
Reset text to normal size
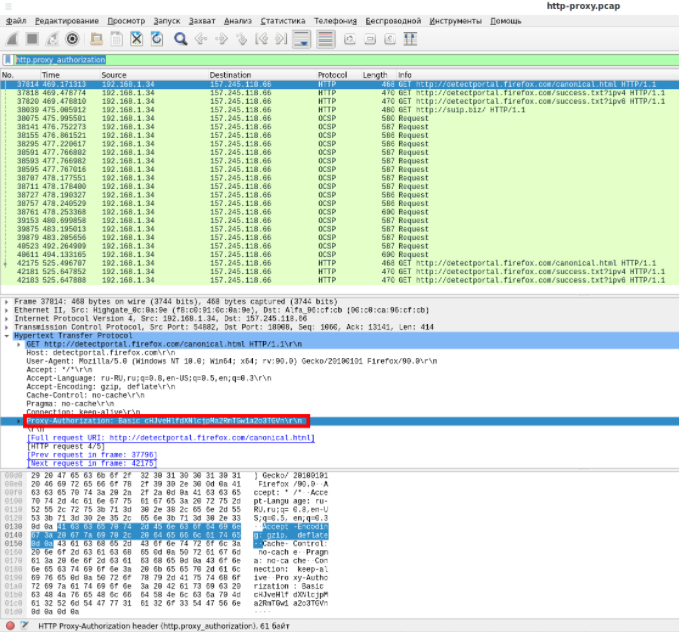390,39
